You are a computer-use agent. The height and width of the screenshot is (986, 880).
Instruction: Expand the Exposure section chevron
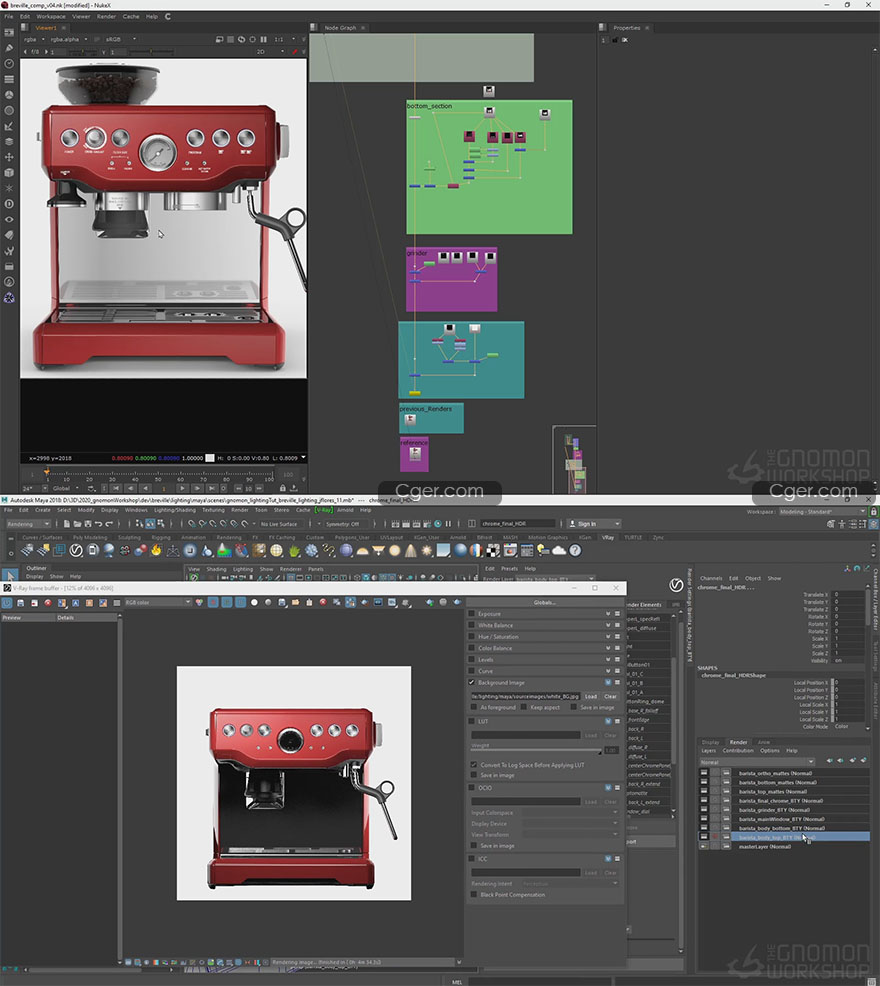(608, 614)
